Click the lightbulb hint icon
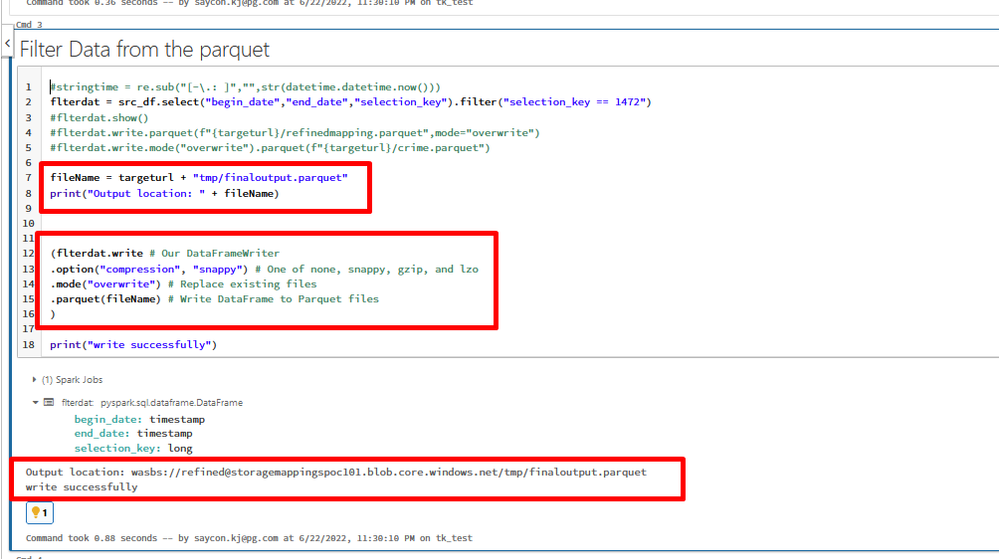This screenshot has width=999, height=559. click(x=39, y=513)
